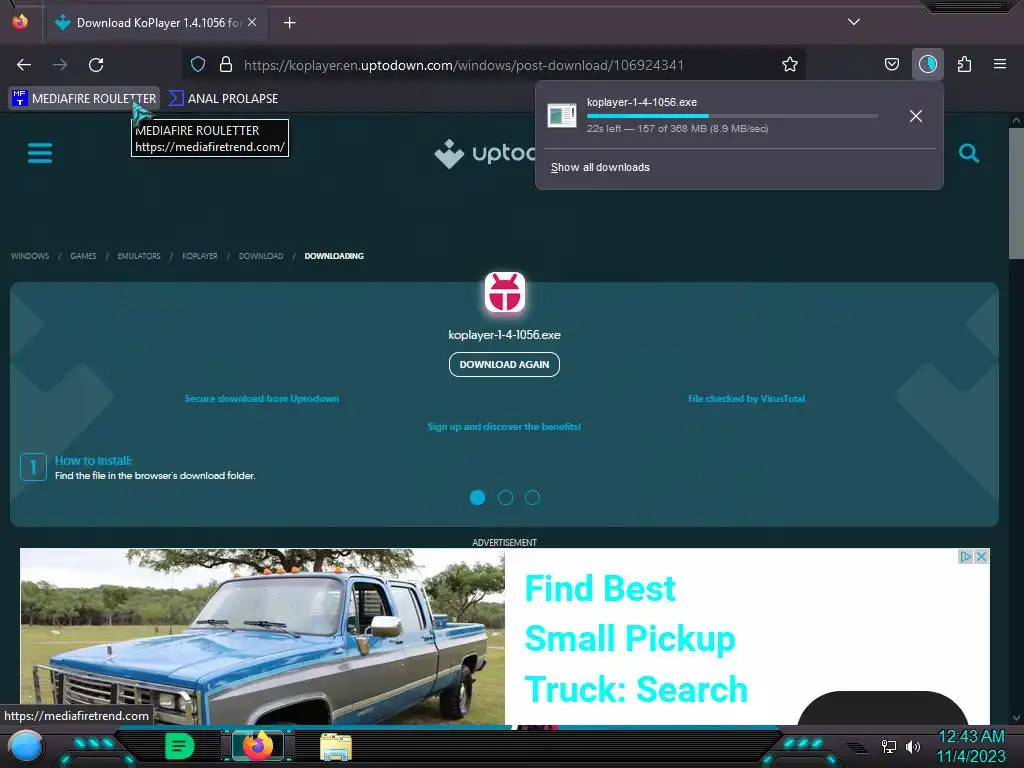Click Sign up and discover the benefits
1024x768 pixels.
tap(504, 426)
